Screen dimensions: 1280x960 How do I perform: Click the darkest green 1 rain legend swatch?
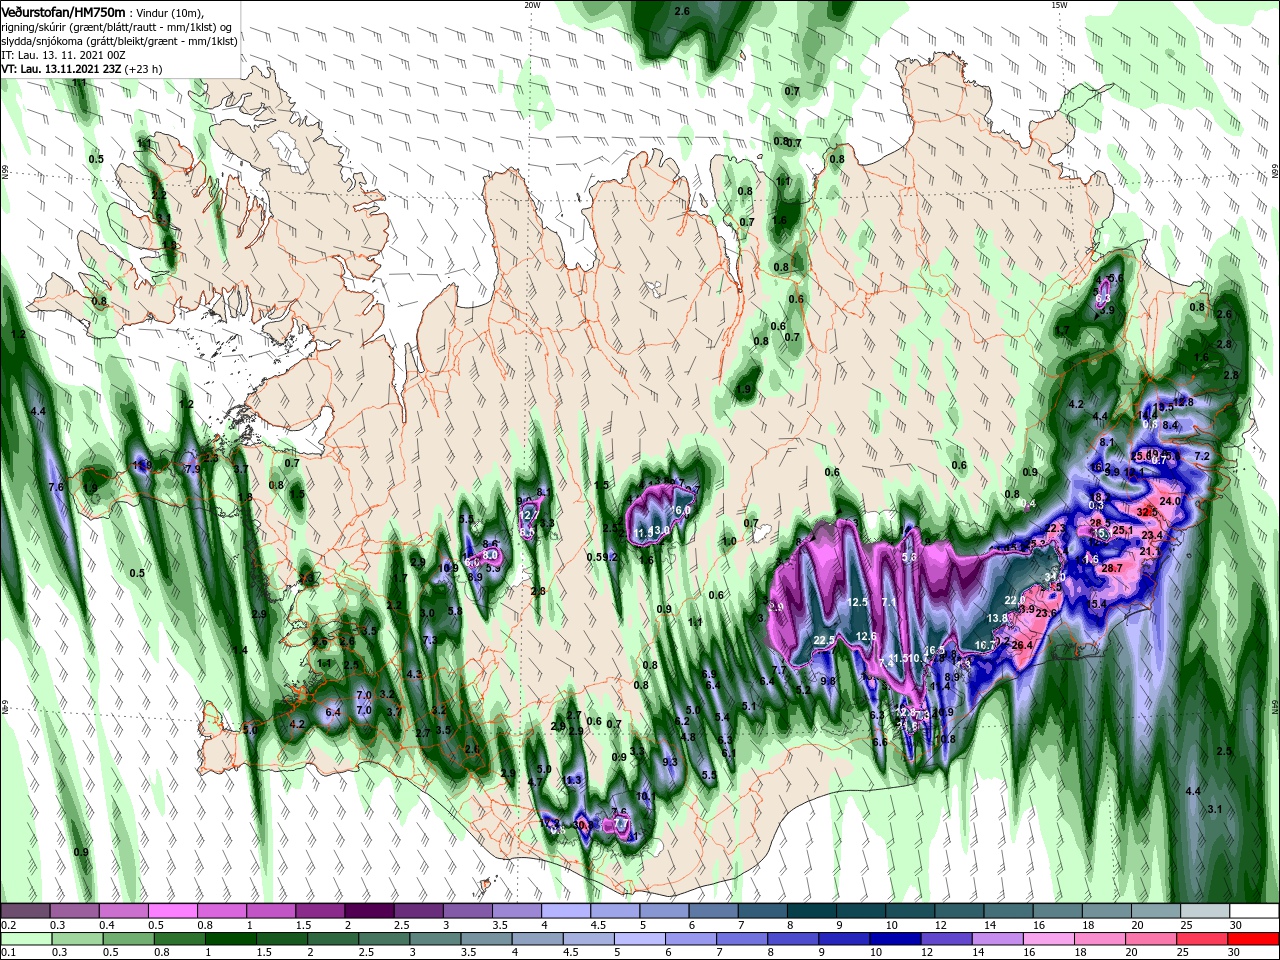229,939
